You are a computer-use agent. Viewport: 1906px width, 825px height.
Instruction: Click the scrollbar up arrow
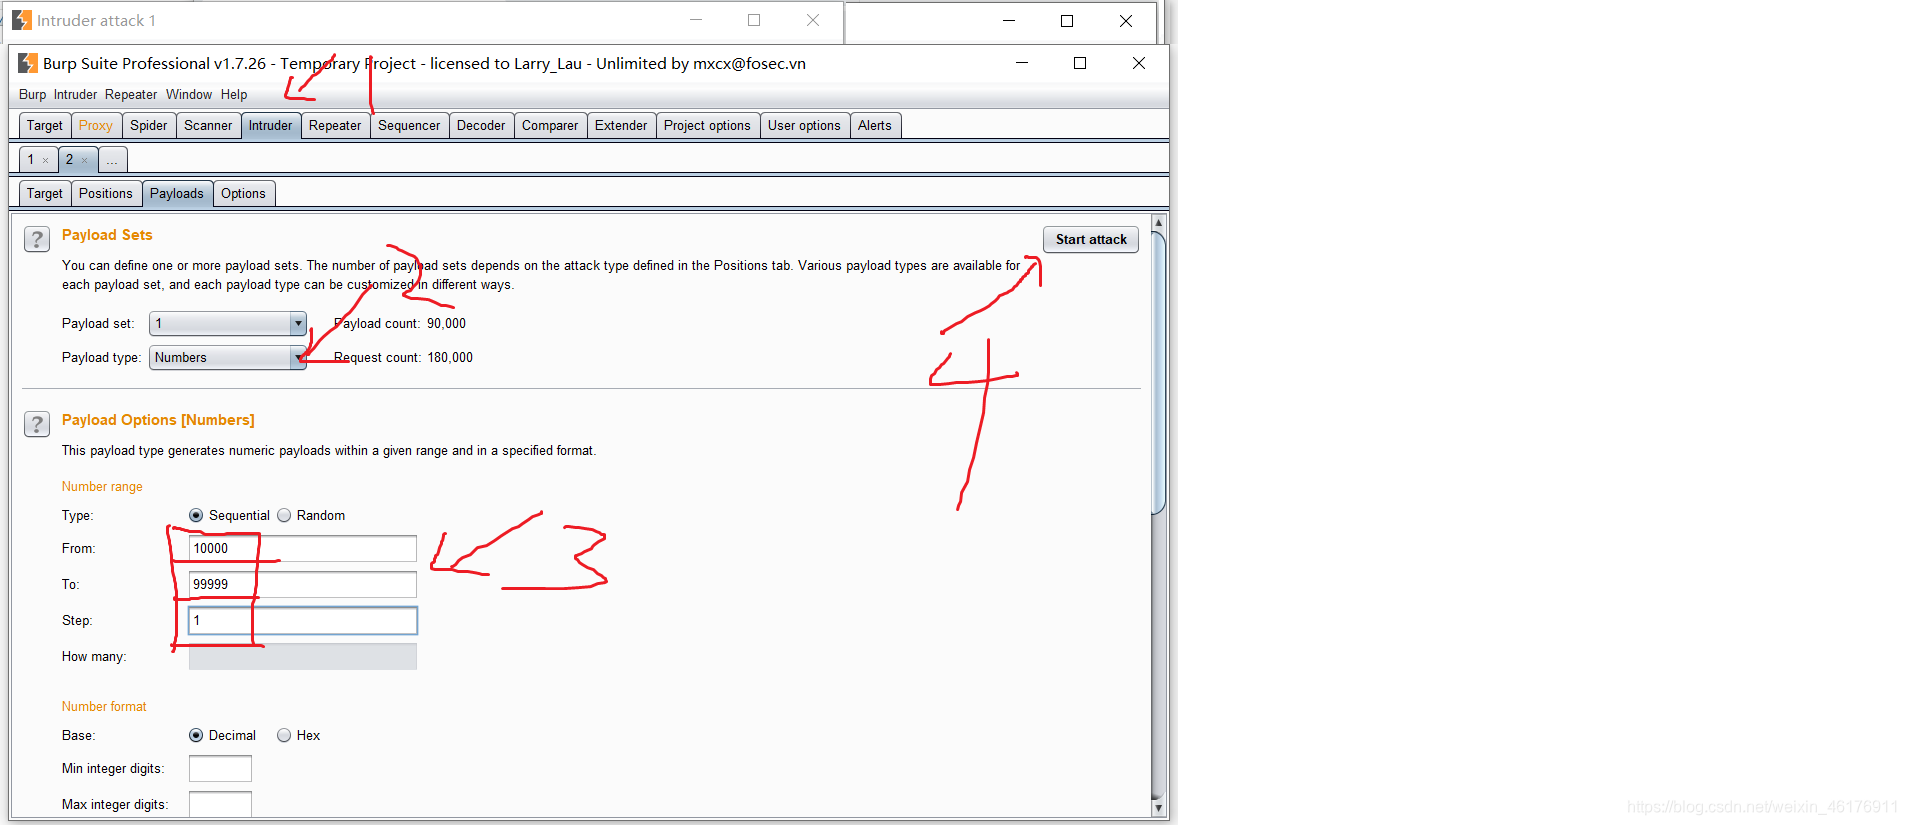point(1158,222)
